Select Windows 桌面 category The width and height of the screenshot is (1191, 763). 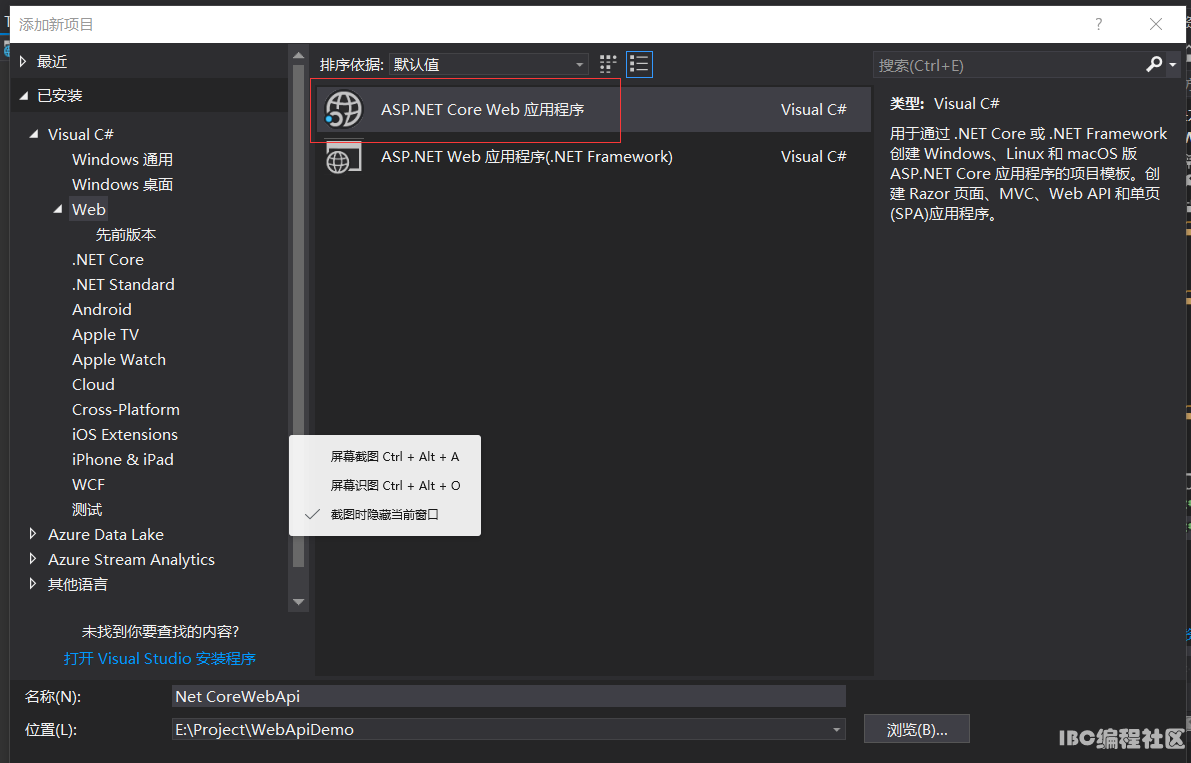point(122,184)
